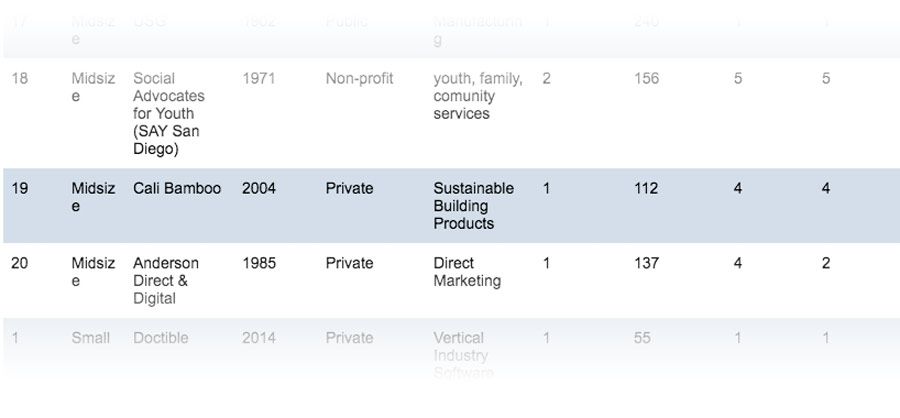Select employee count 112 cell
This screenshot has width=900, height=418.
click(x=646, y=188)
